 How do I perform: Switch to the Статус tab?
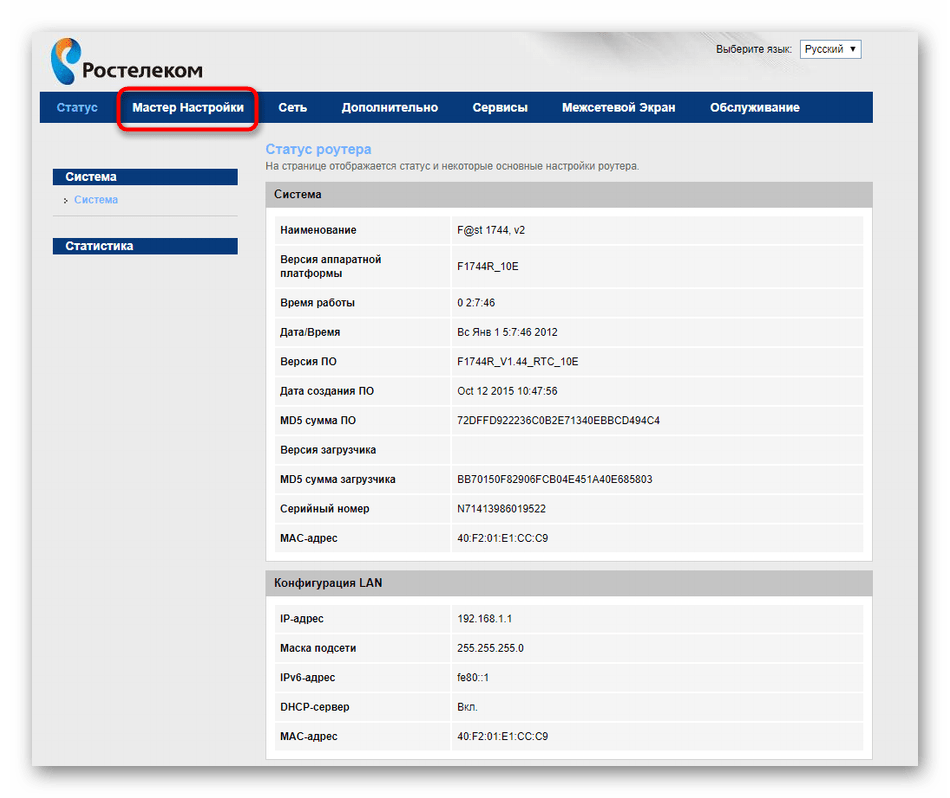[x=77, y=108]
